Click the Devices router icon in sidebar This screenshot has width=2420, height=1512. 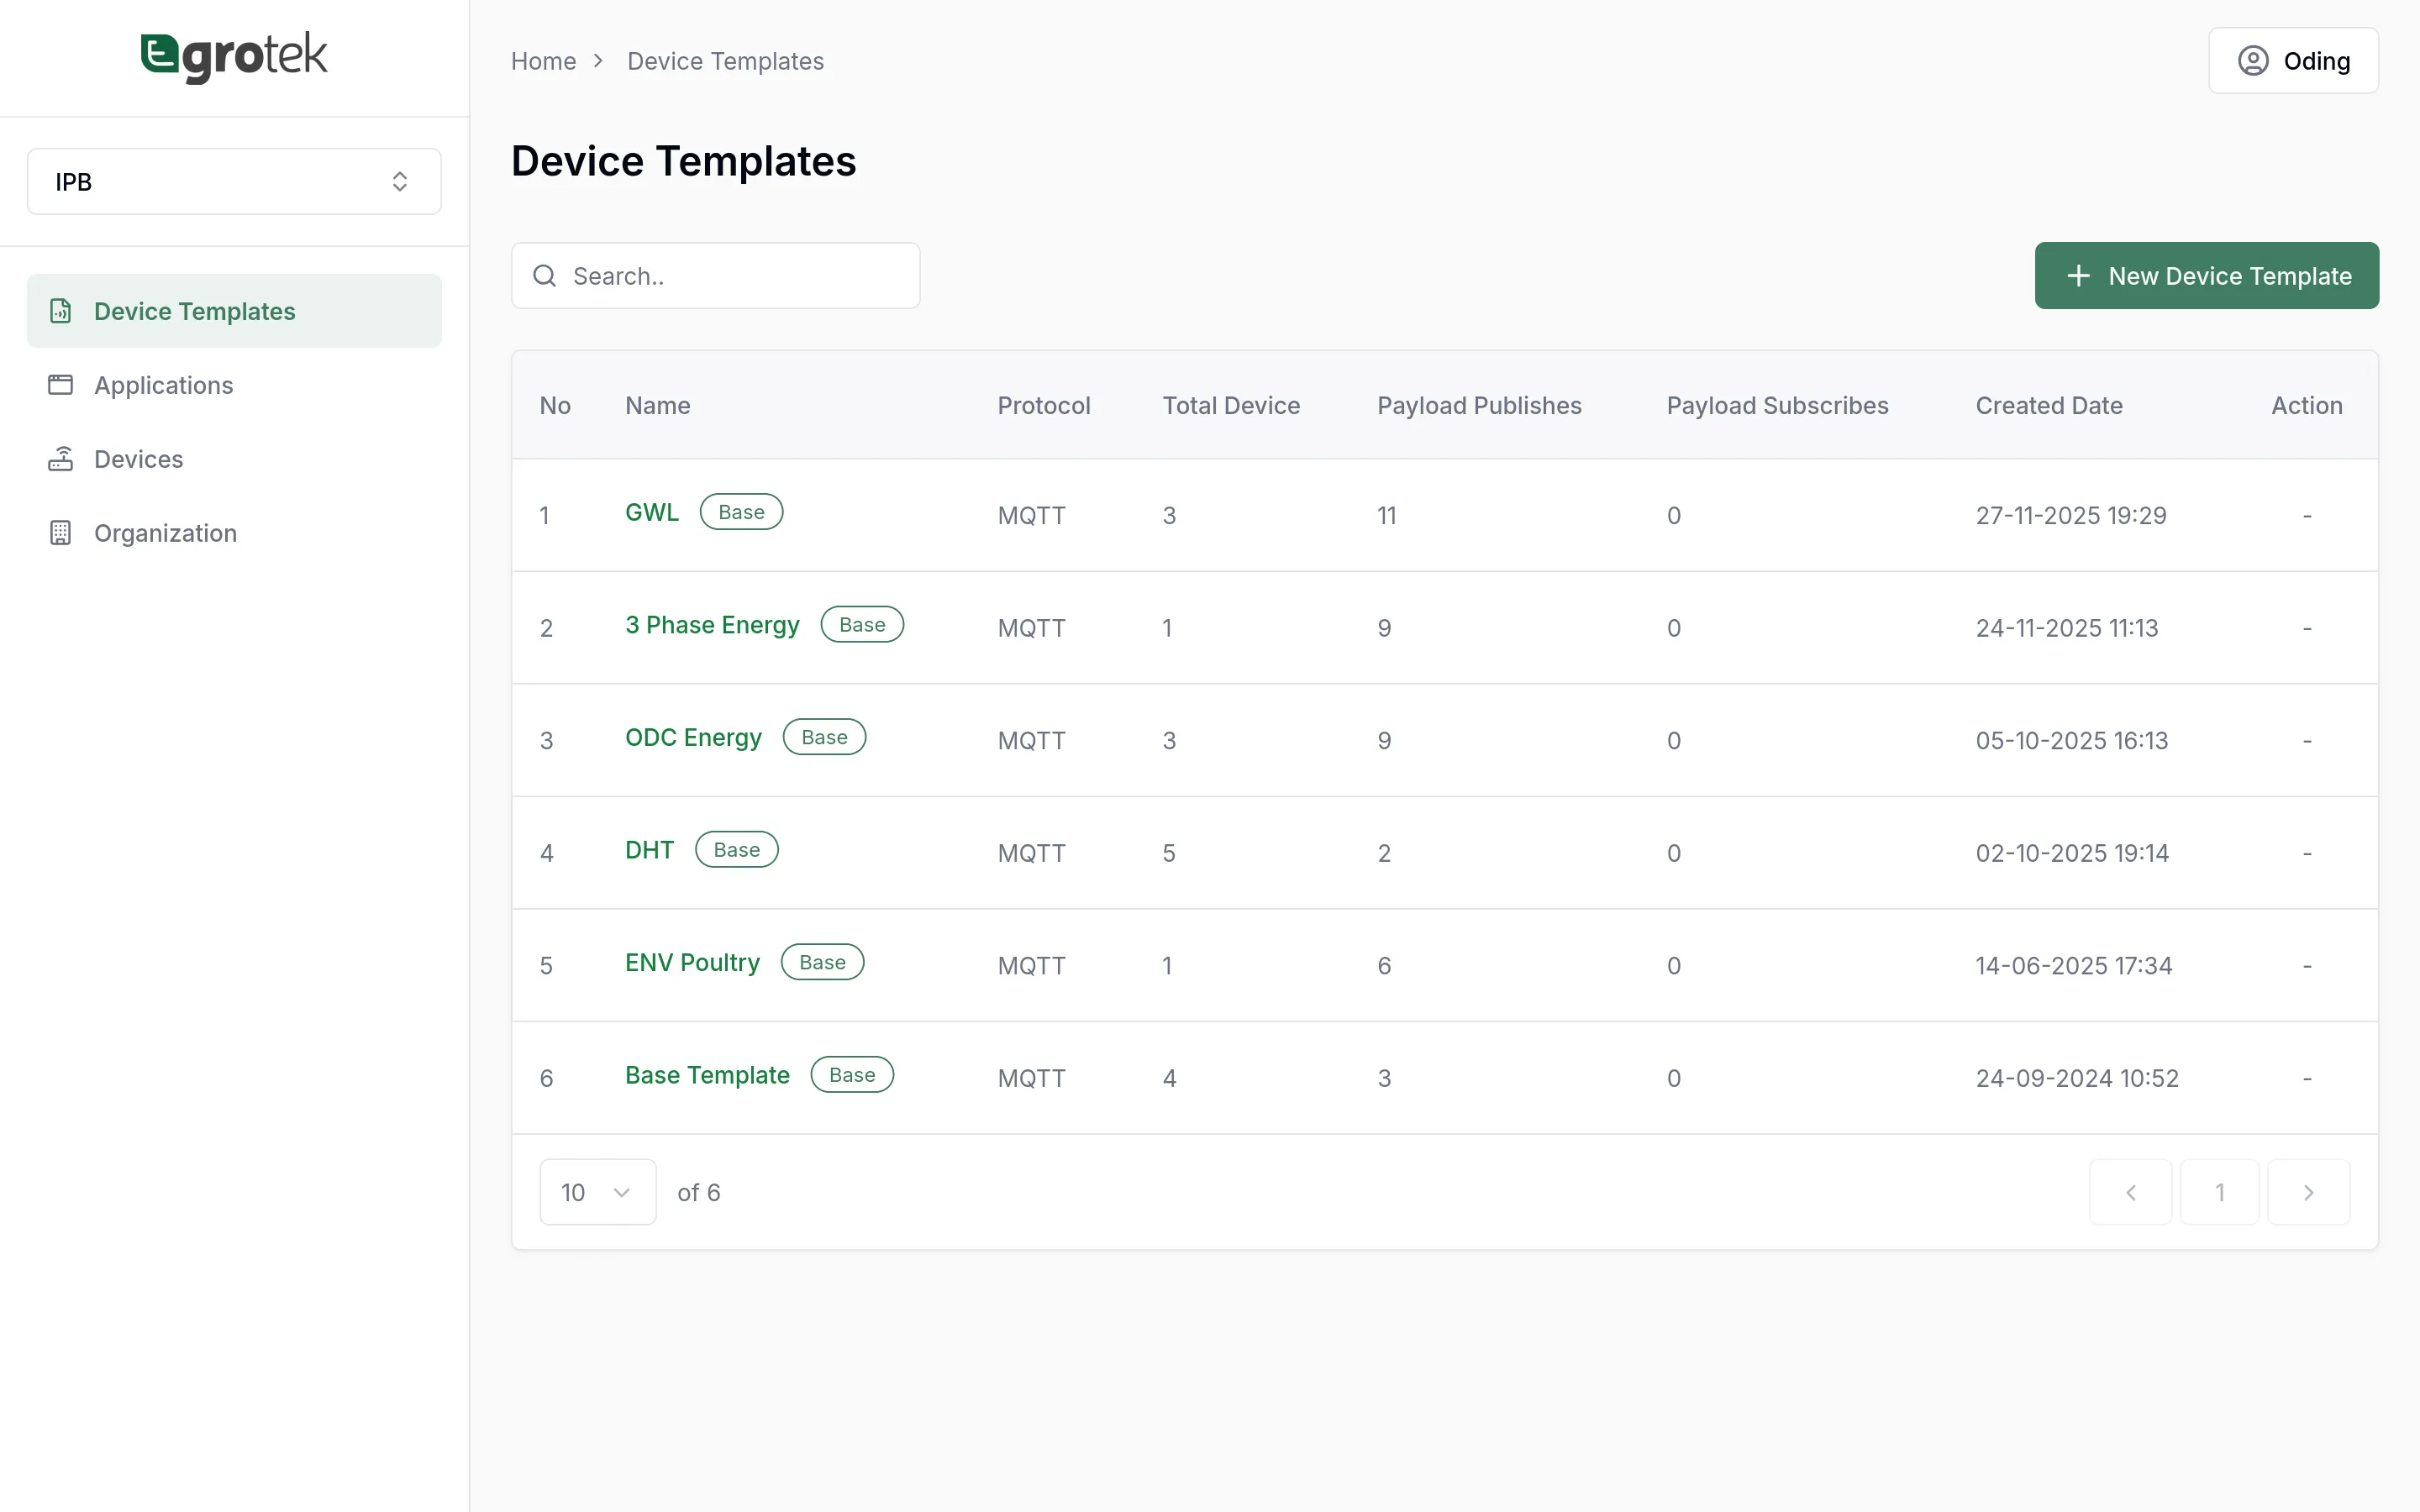coord(61,459)
